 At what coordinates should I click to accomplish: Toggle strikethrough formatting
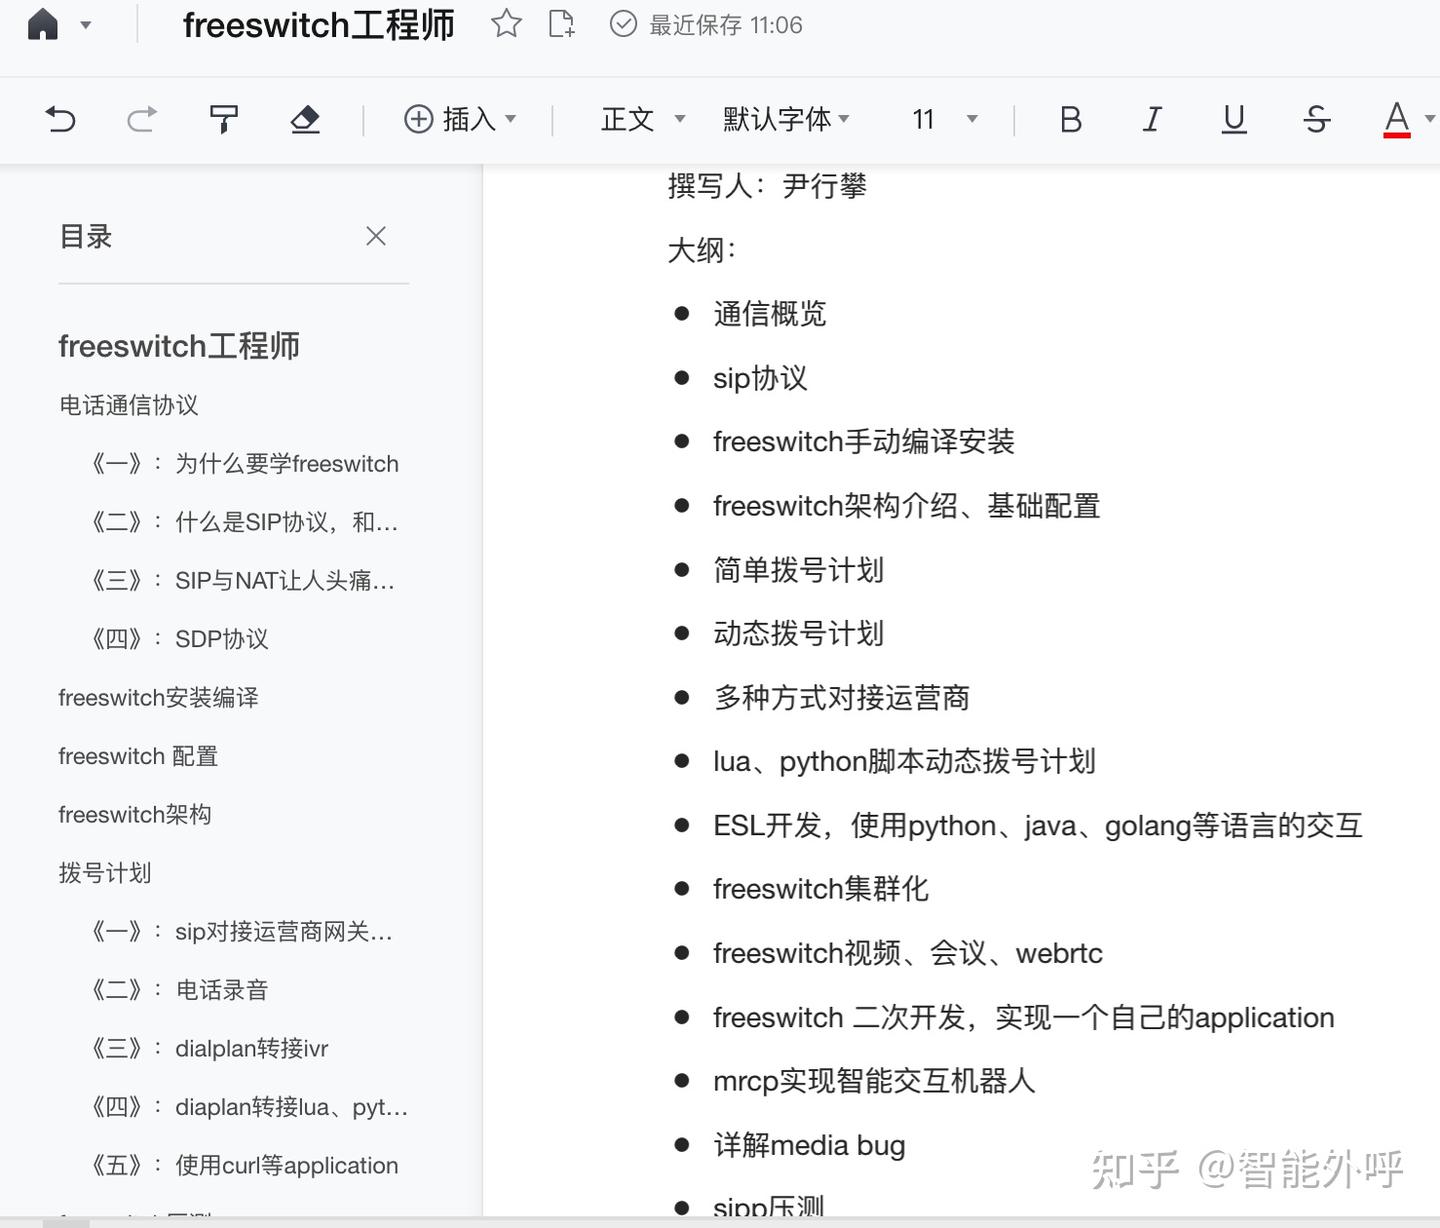(1316, 119)
